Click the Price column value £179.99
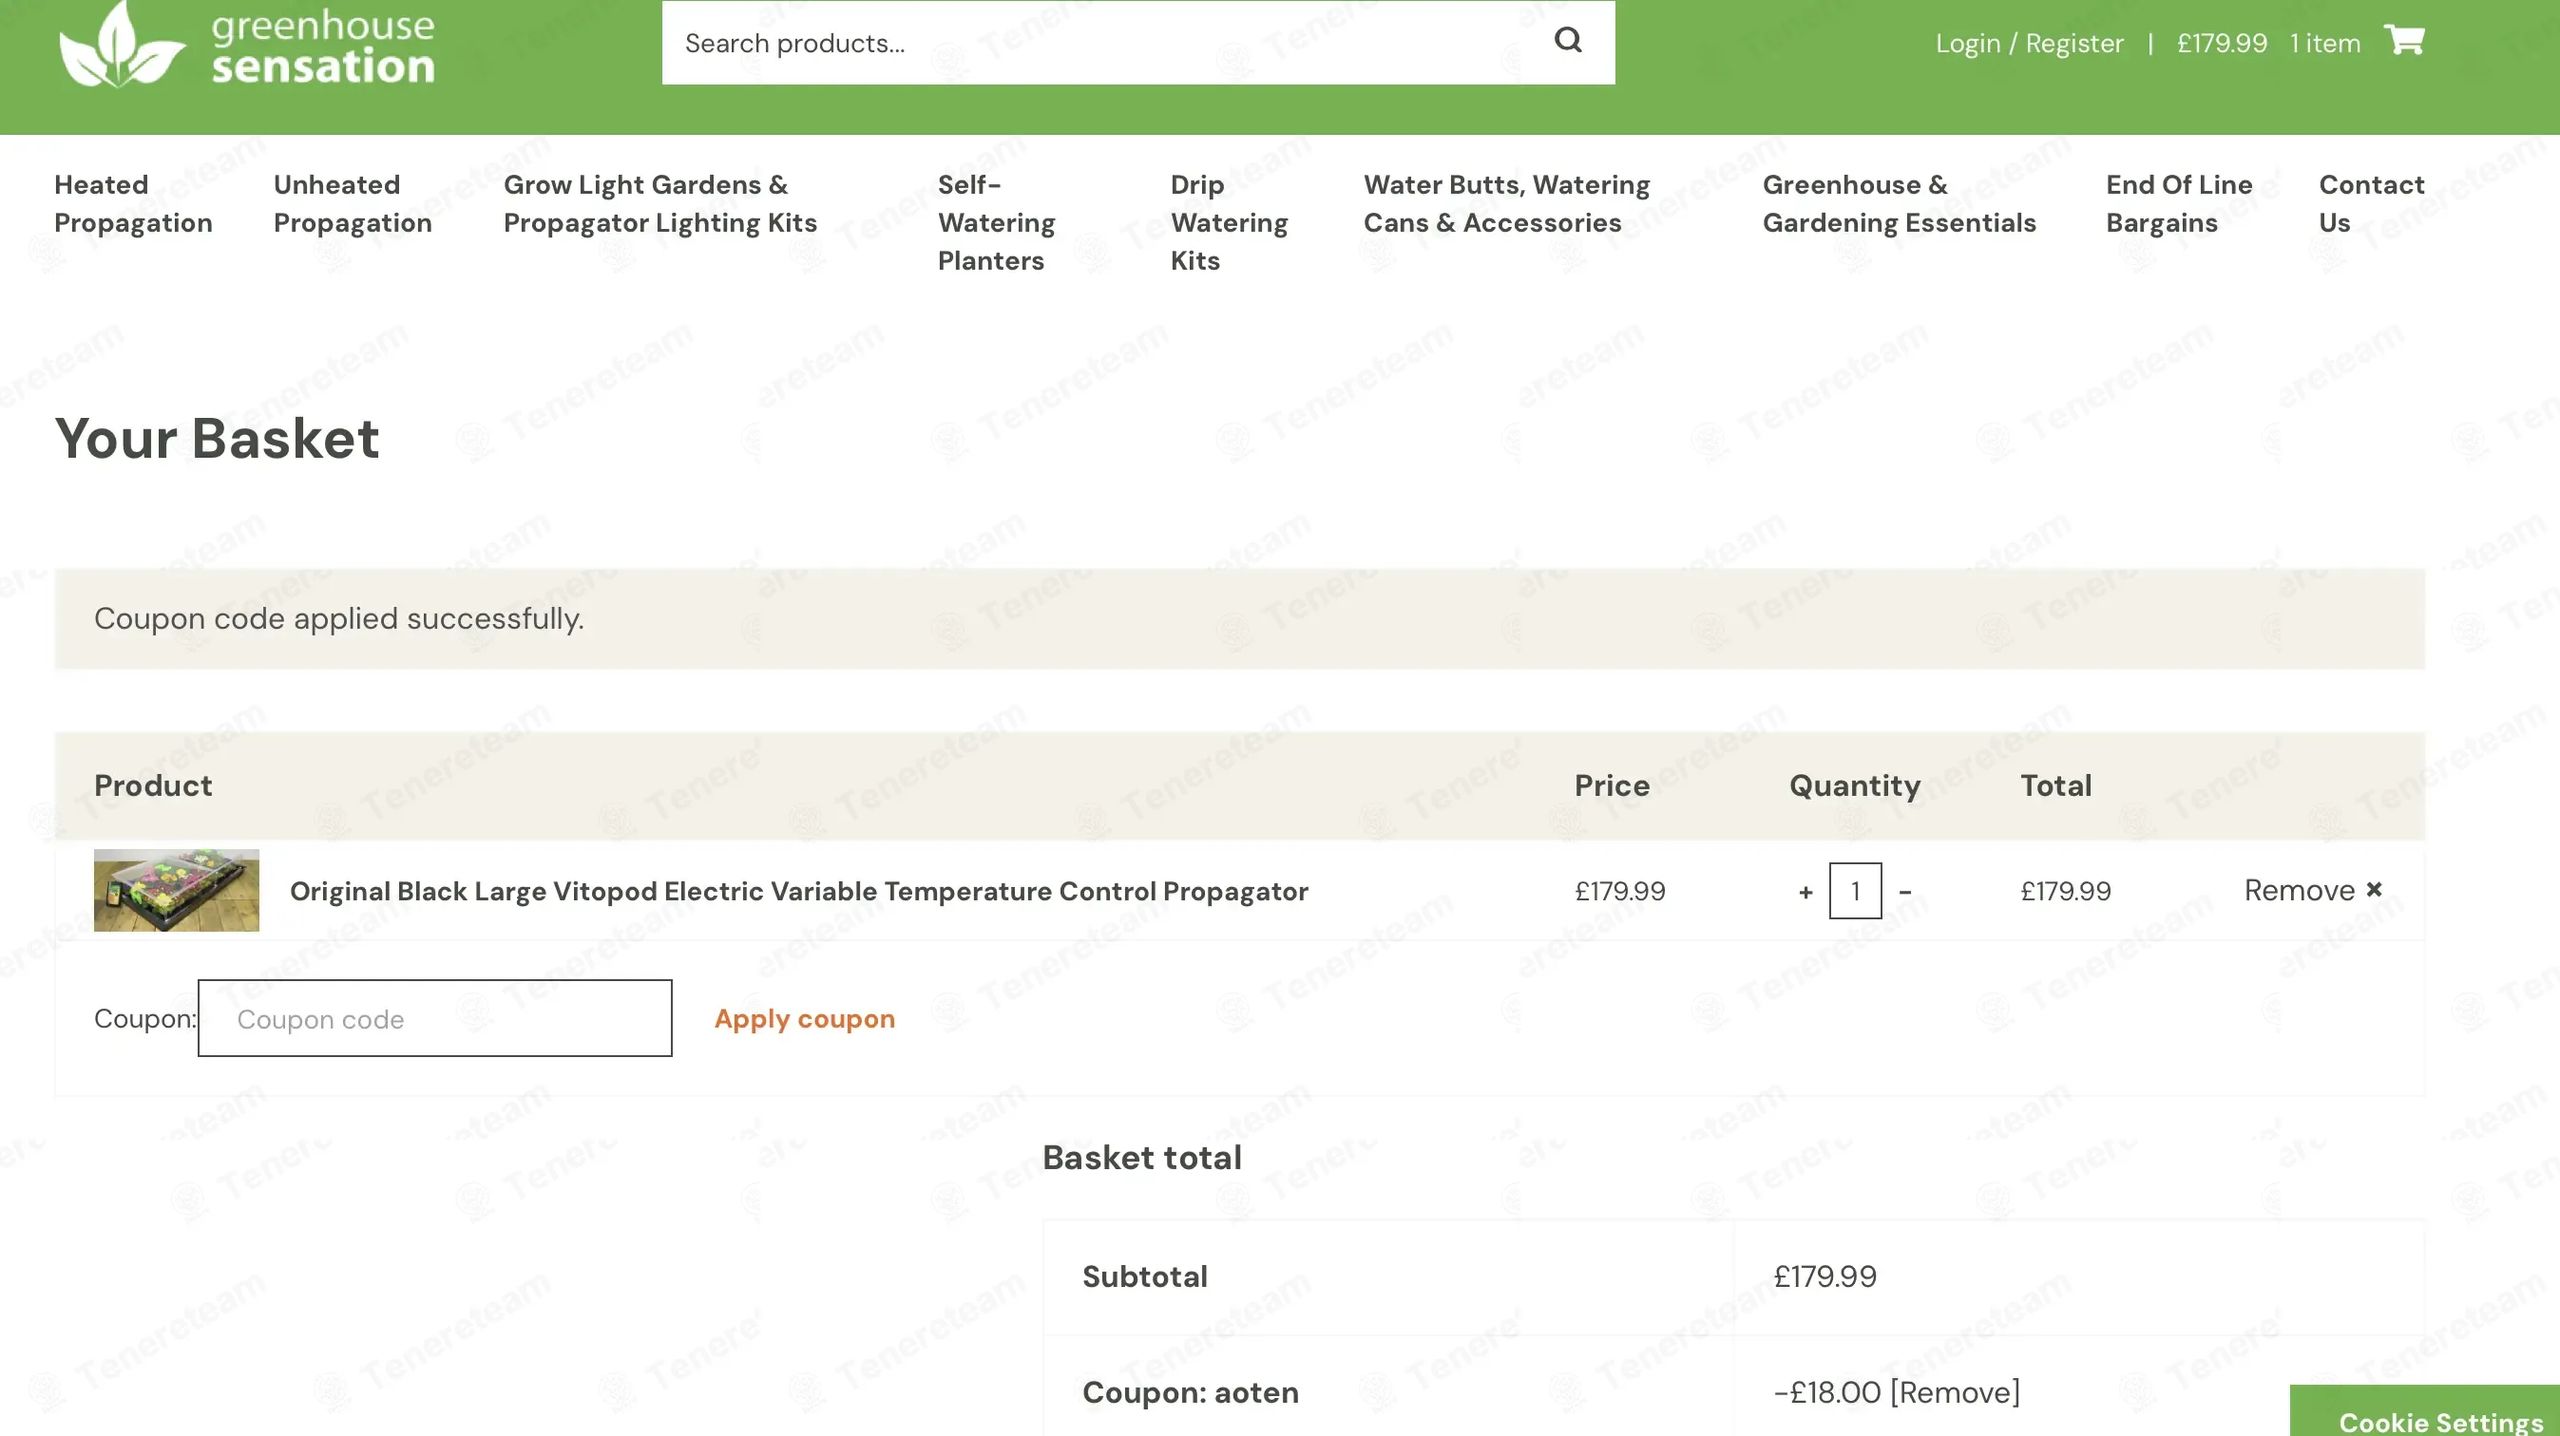Screen dimensions: 2560x1436 tap(1620, 891)
